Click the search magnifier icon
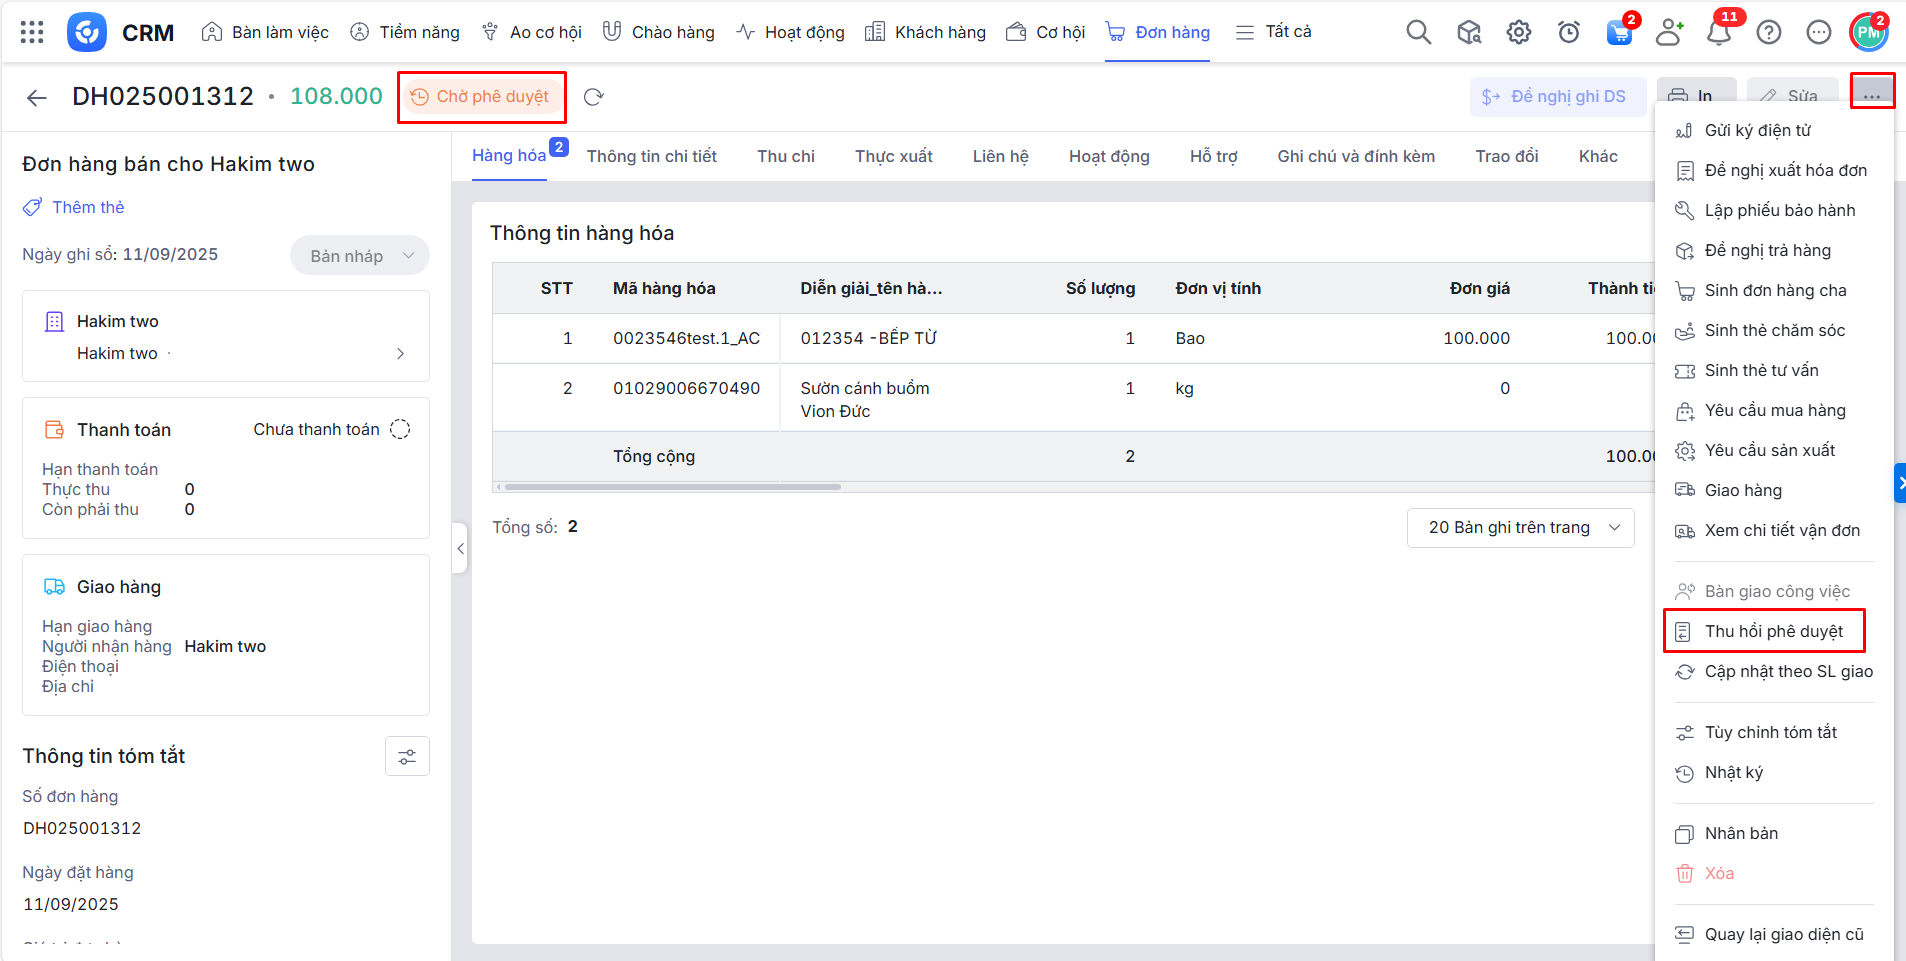The width and height of the screenshot is (1906, 961). [1418, 32]
